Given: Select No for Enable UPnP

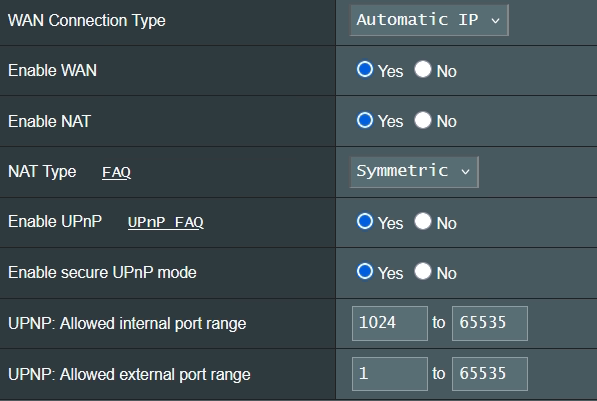Looking at the screenshot, I should coord(423,221).
